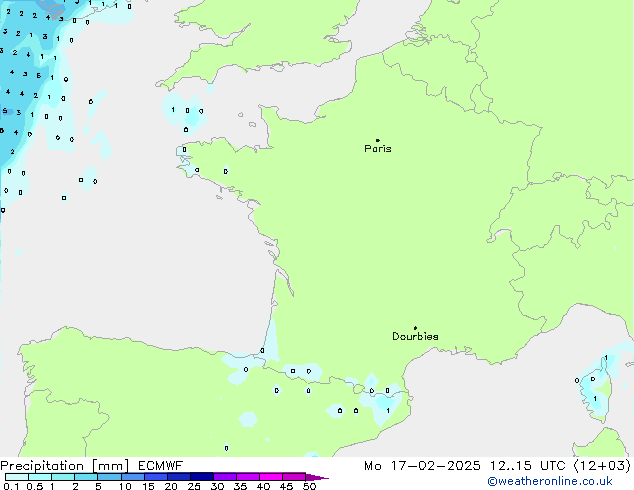Click the Paris city label

coord(378,149)
